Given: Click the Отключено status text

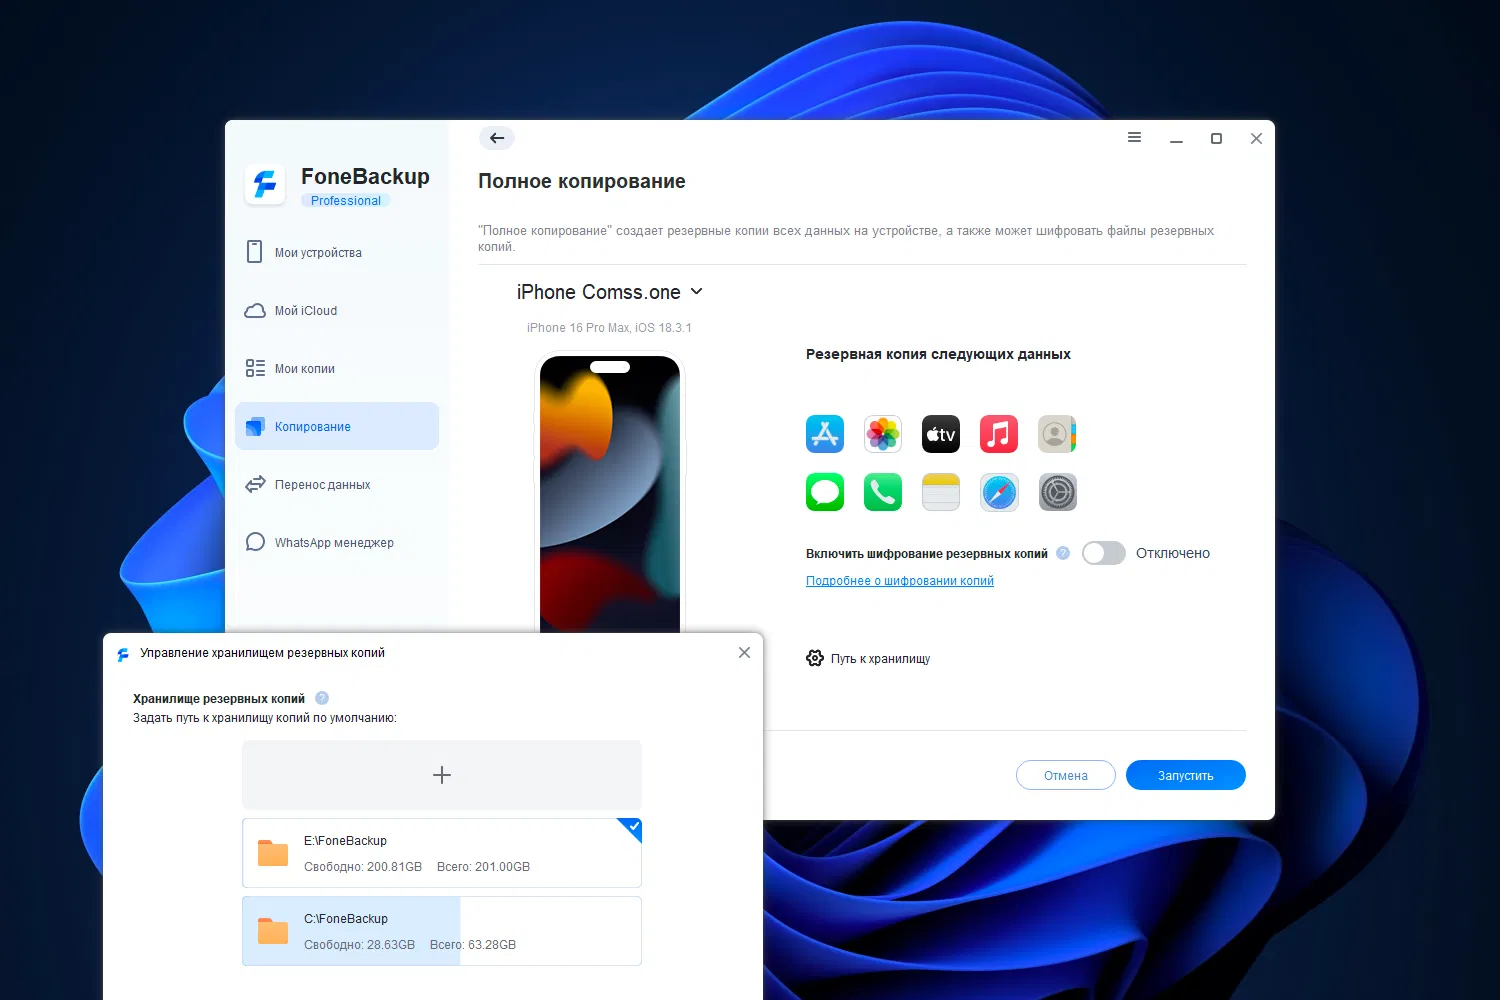Looking at the screenshot, I should (1173, 553).
